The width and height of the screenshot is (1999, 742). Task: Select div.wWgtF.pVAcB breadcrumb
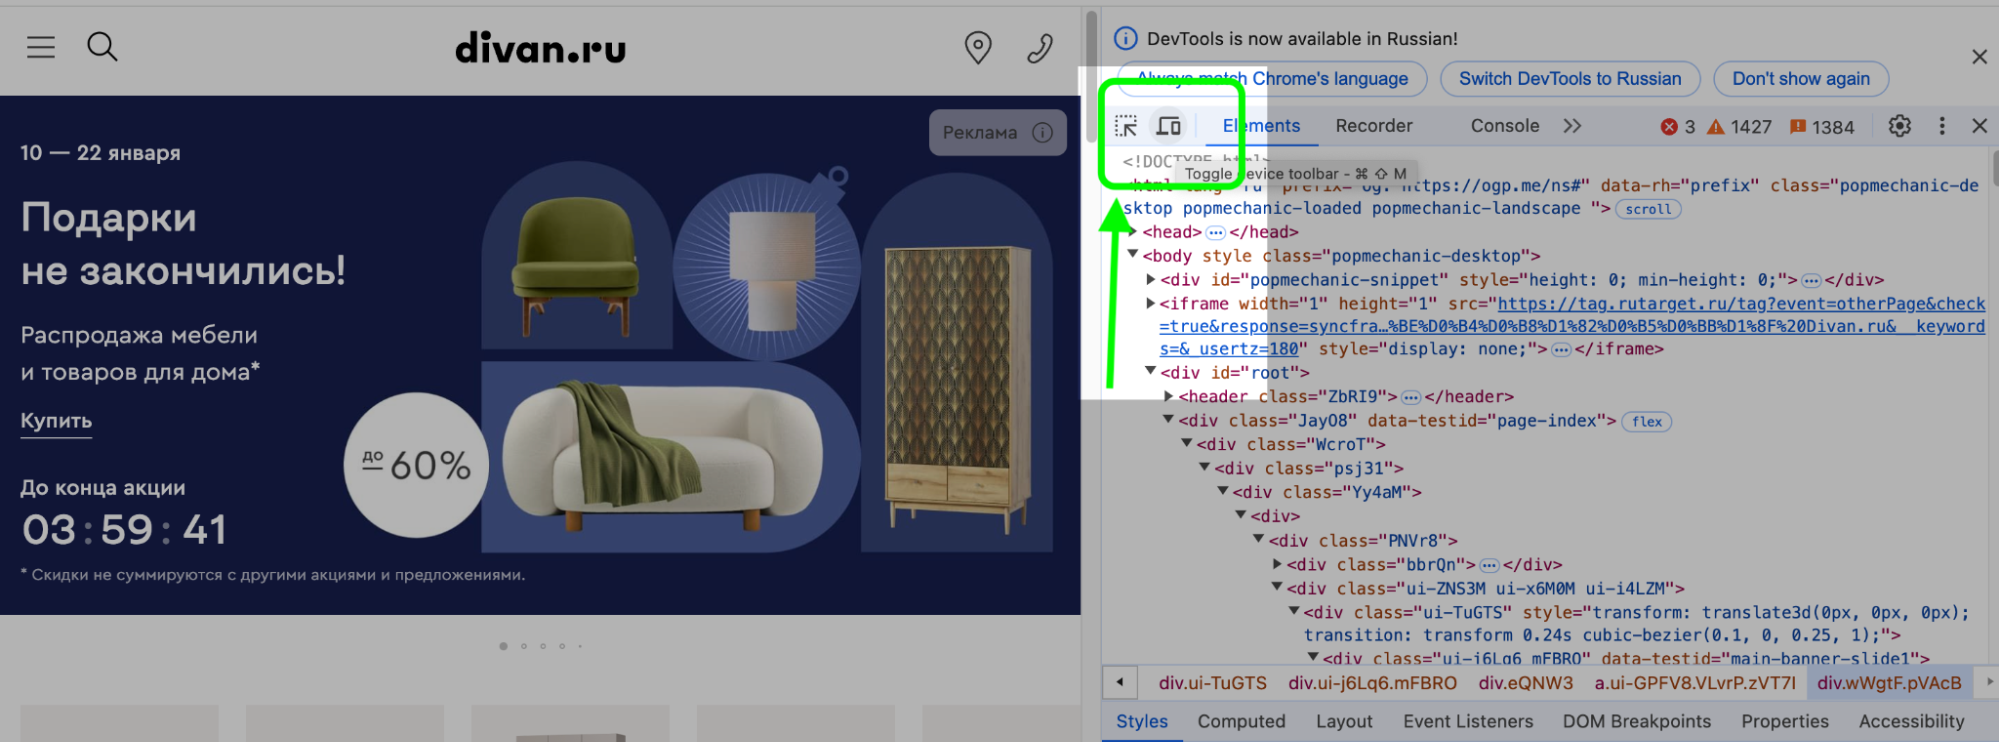click(x=1889, y=684)
